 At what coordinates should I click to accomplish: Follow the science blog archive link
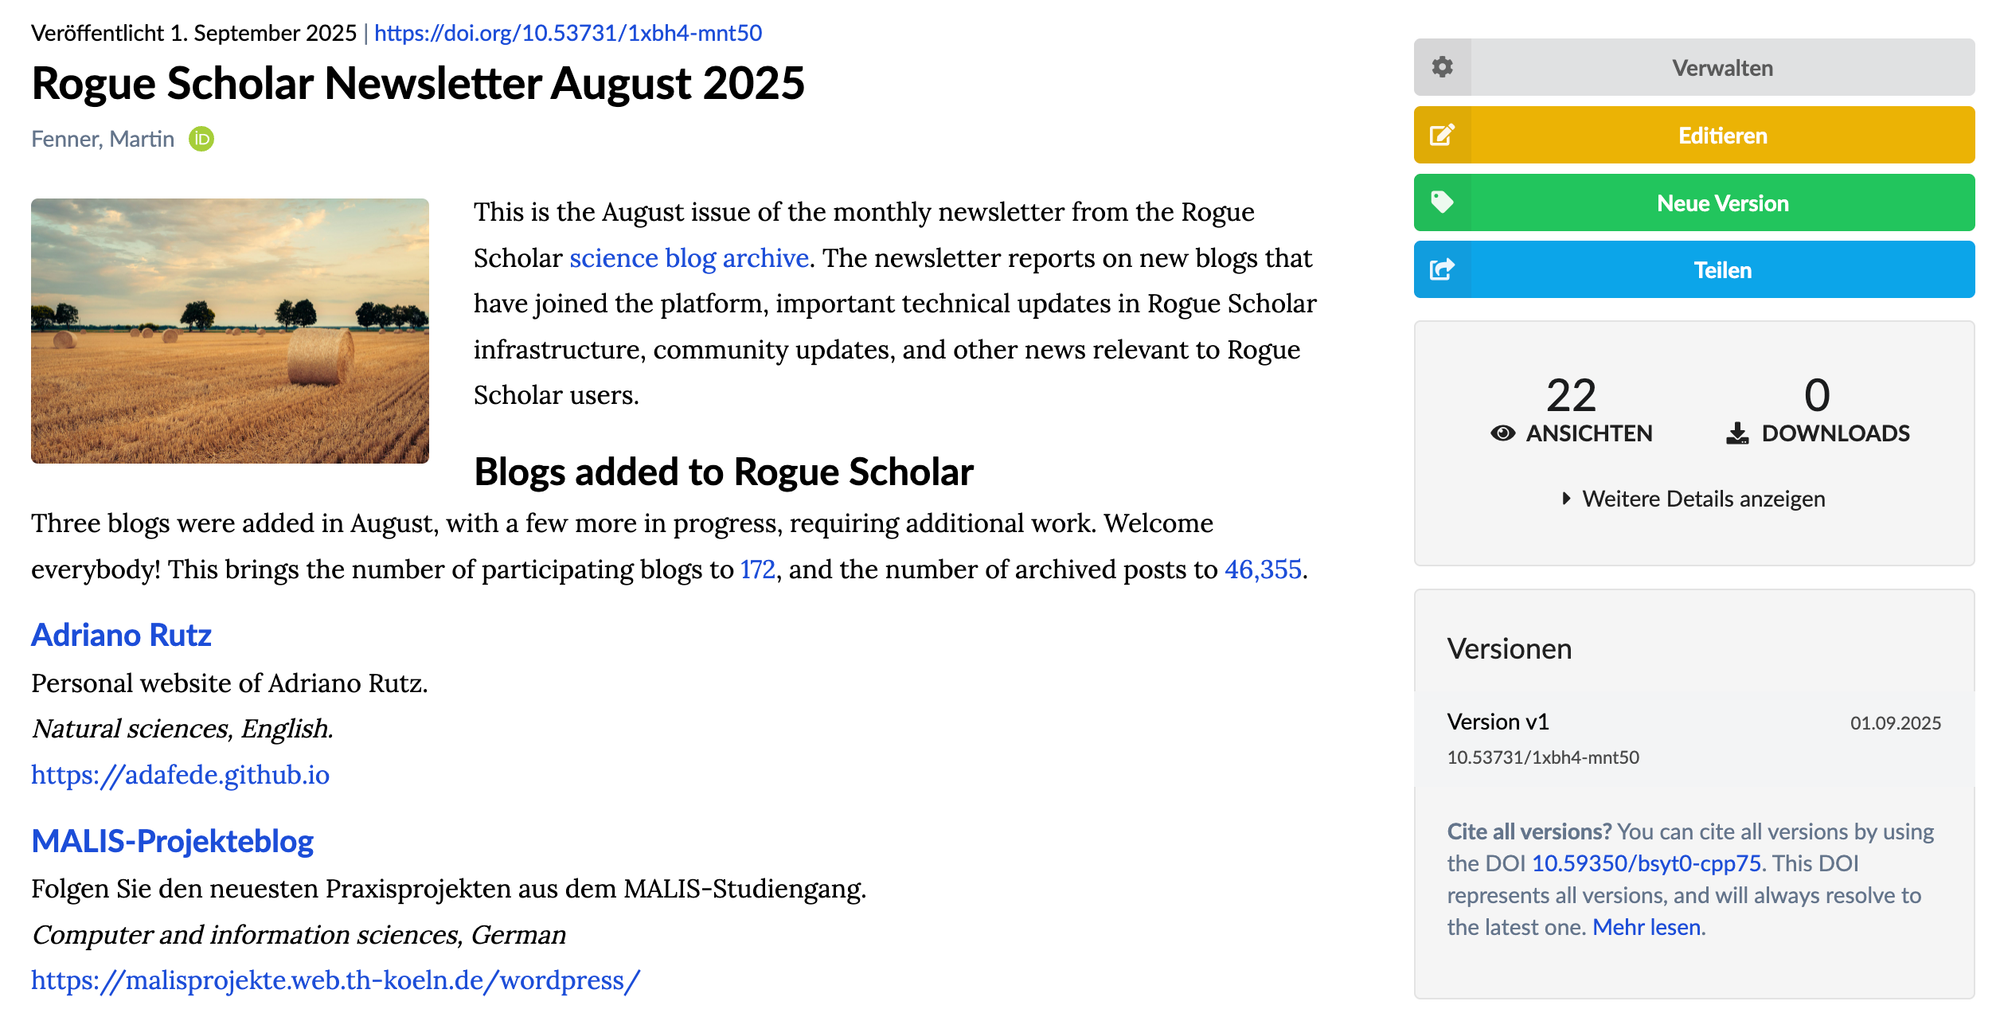coord(689,258)
